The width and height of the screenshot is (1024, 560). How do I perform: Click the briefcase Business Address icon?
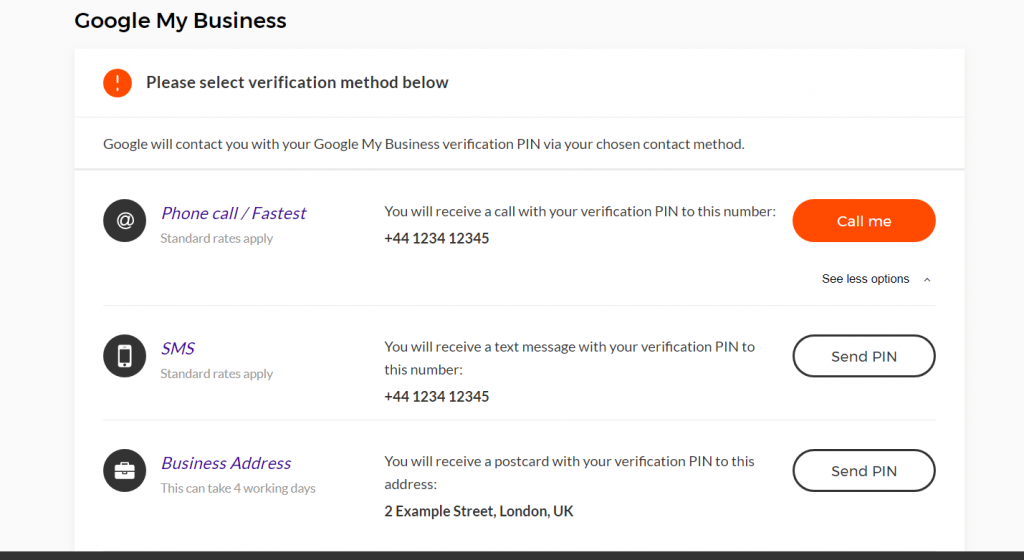[x=124, y=470]
